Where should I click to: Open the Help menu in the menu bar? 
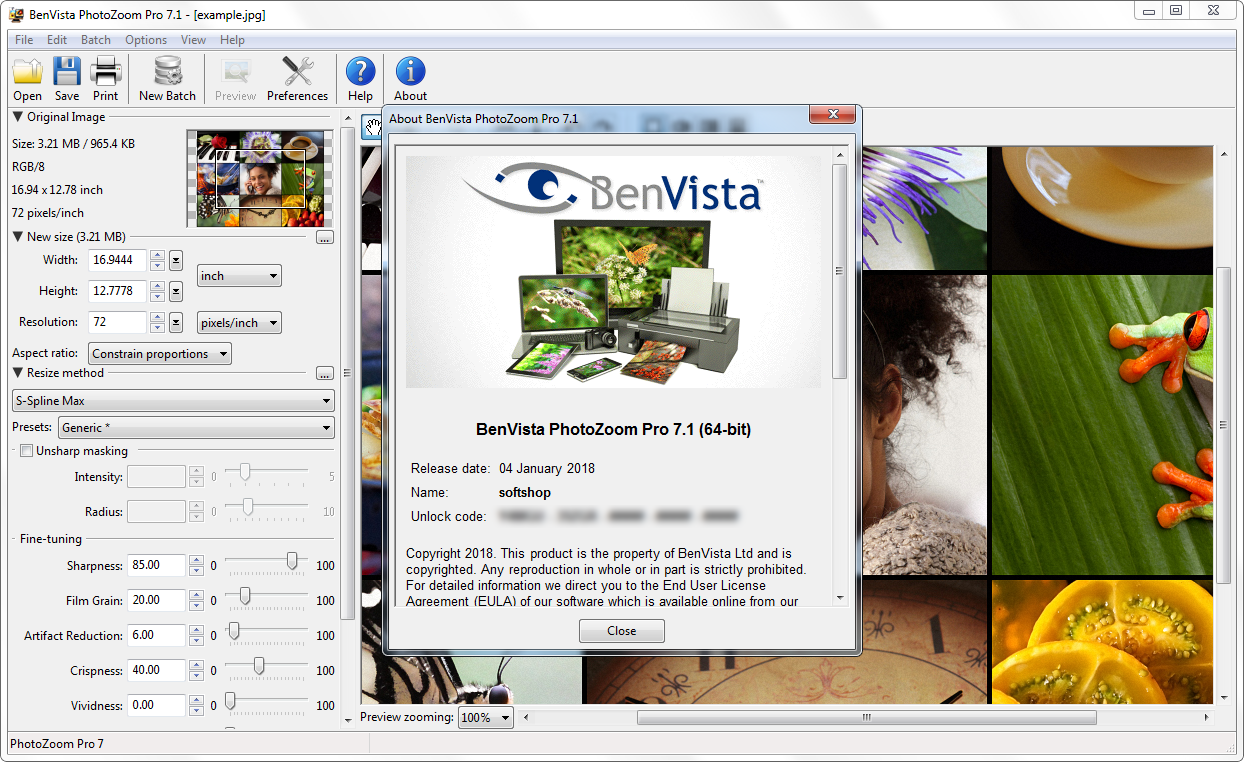point(232,40)
